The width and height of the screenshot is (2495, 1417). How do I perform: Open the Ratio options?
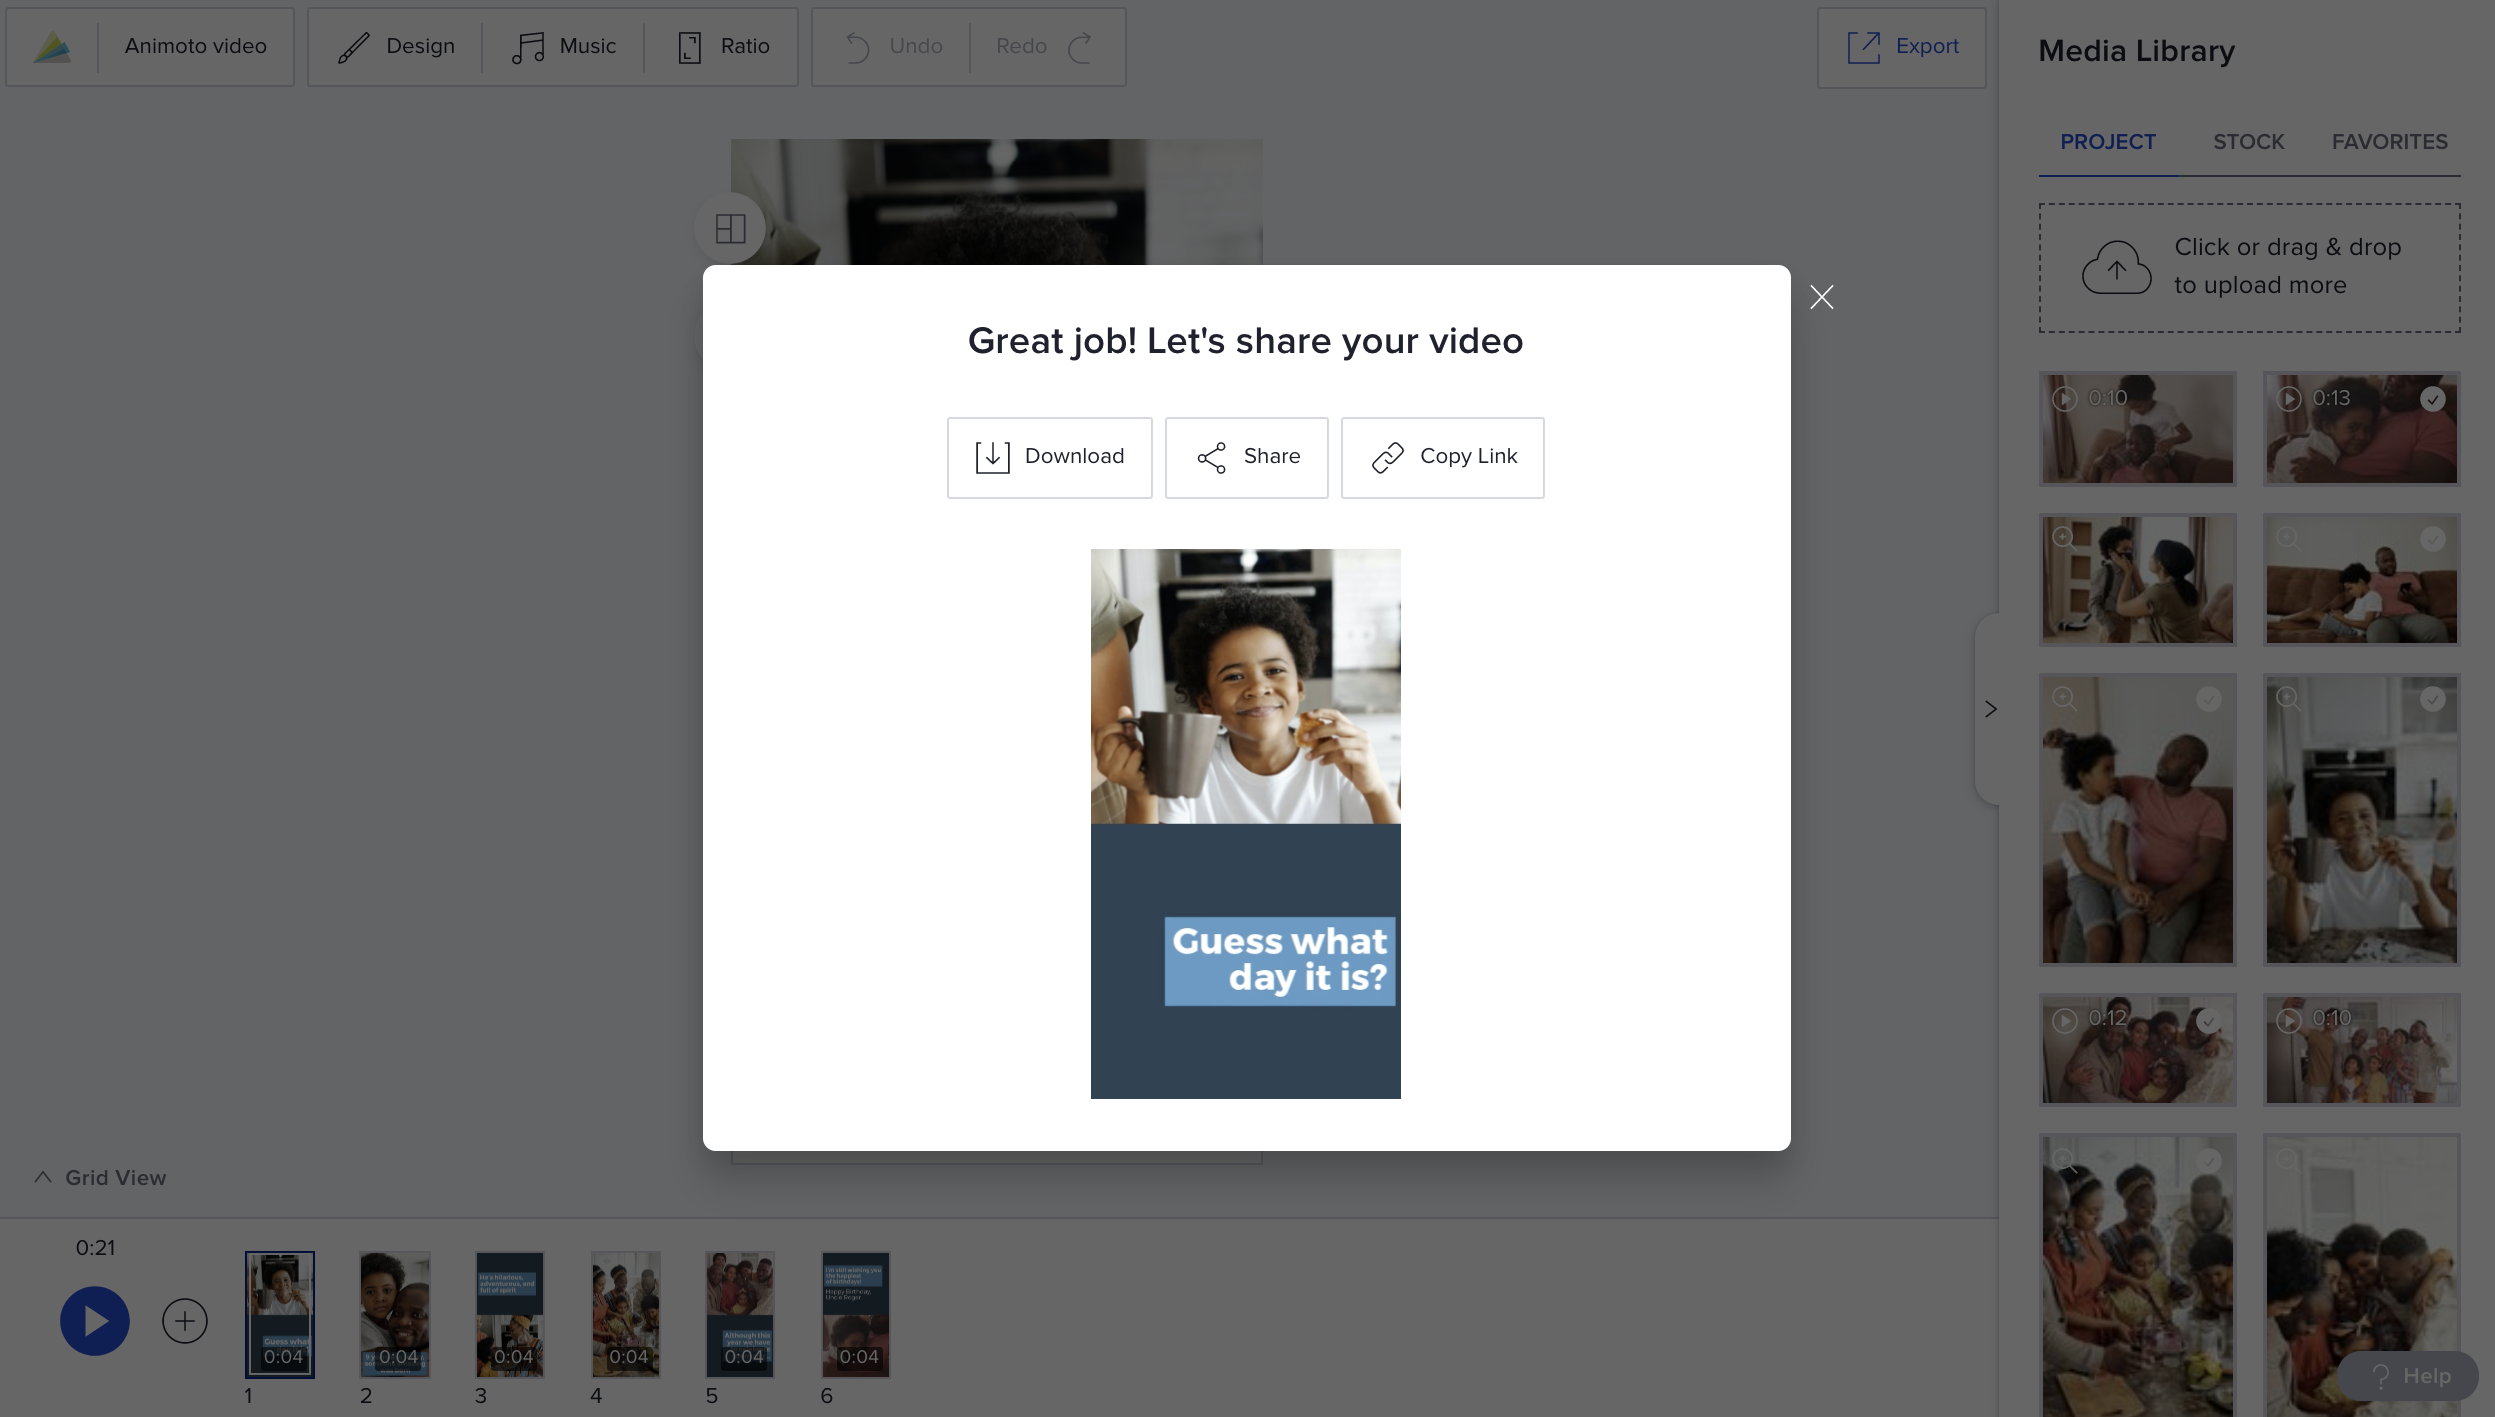click(x=724, y=47)
